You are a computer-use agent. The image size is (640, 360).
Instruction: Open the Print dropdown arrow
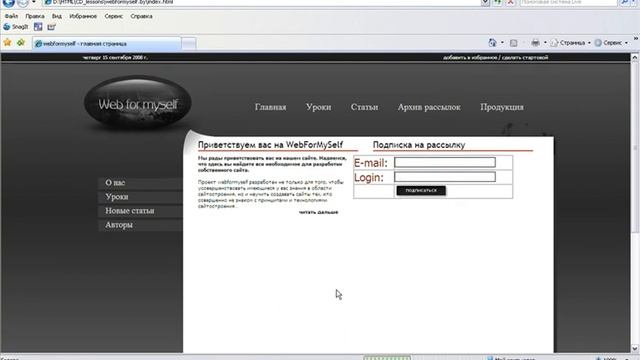tap(545, 42)
